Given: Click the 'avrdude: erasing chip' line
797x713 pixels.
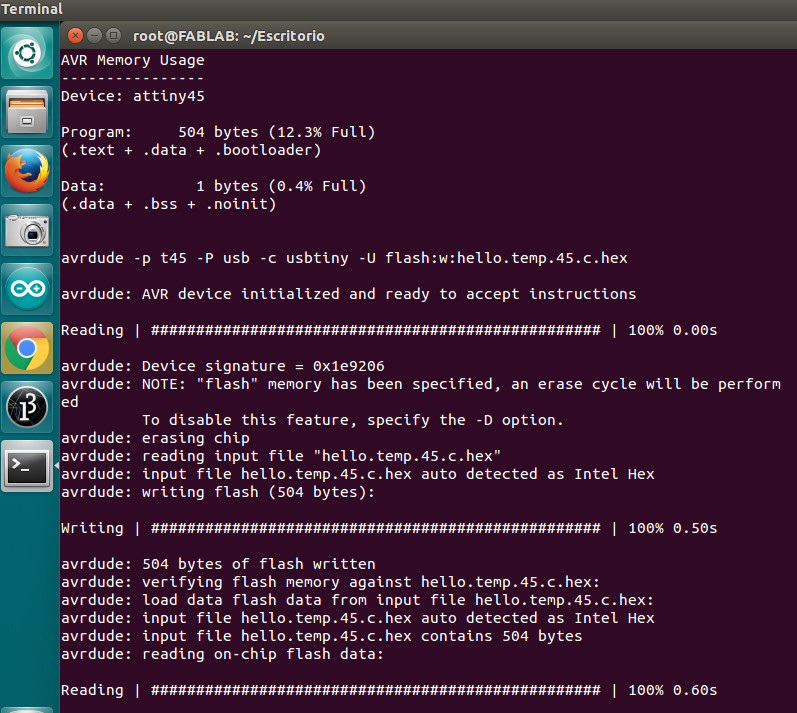Looking at the screenshot, I should point(155,438).
